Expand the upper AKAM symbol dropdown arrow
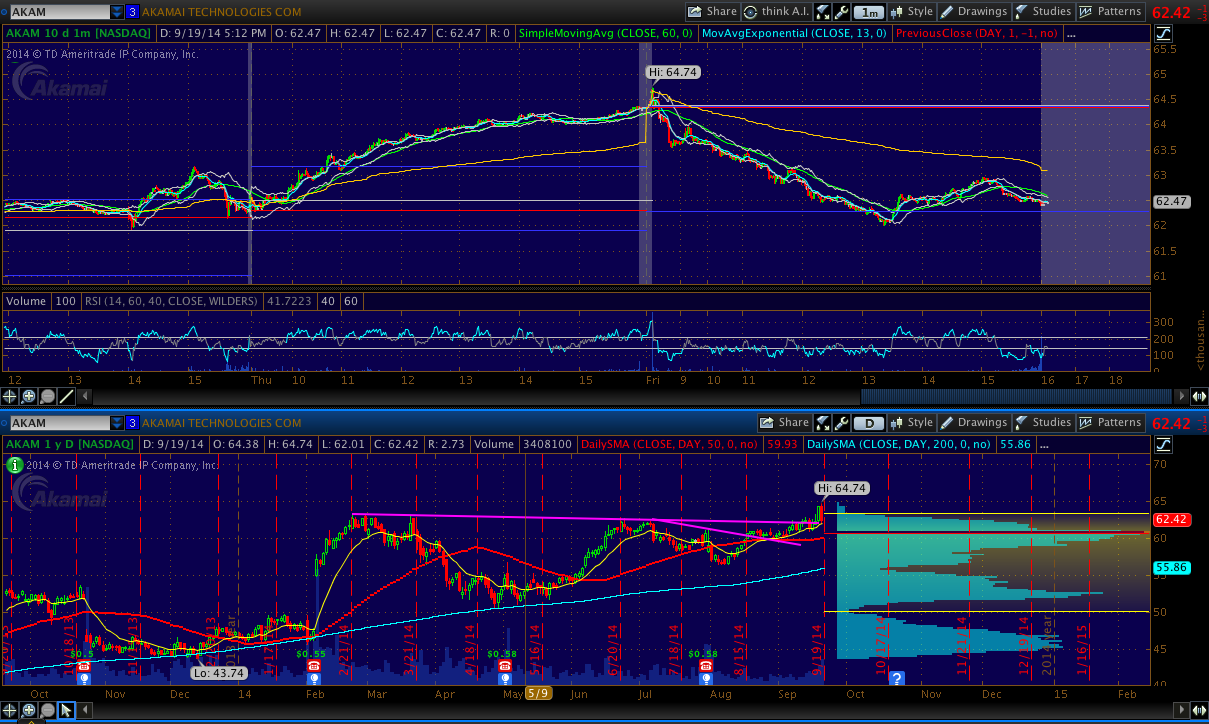1209x724 pixels. click(x=117, y=12)
